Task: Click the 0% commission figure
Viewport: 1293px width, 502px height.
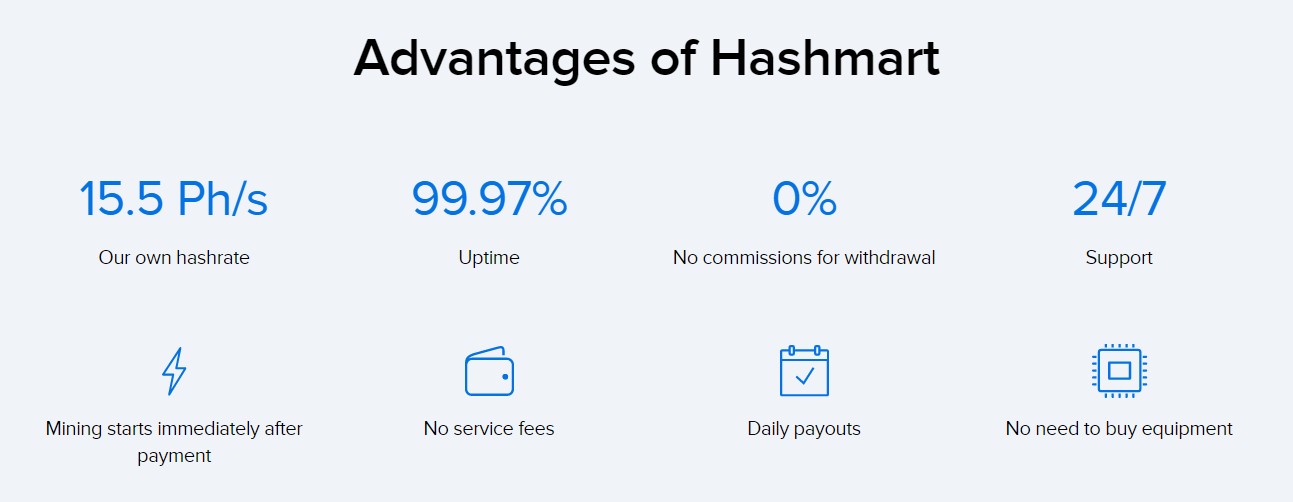Action: [804, 198]
